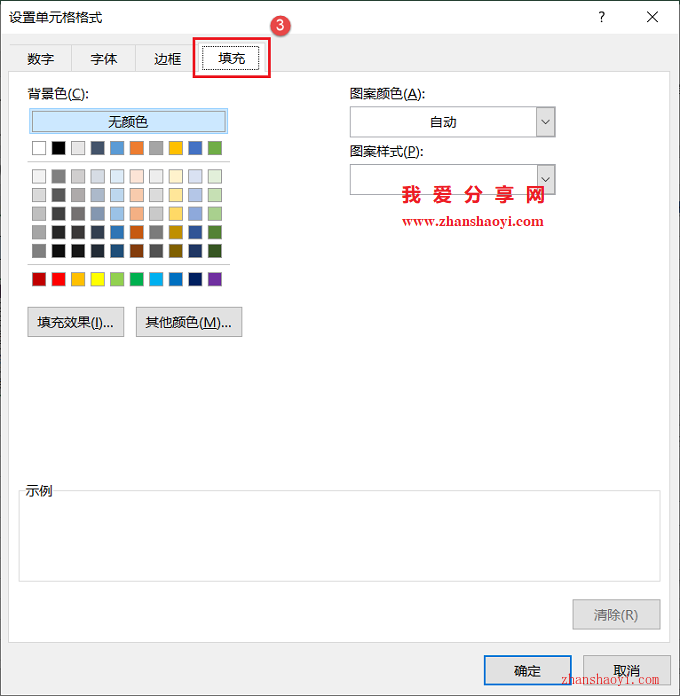Expand the 图案样式 dropdown arrow
This screenshot has height=696, width=680.
pyautogui.click(x=546, y=179)
